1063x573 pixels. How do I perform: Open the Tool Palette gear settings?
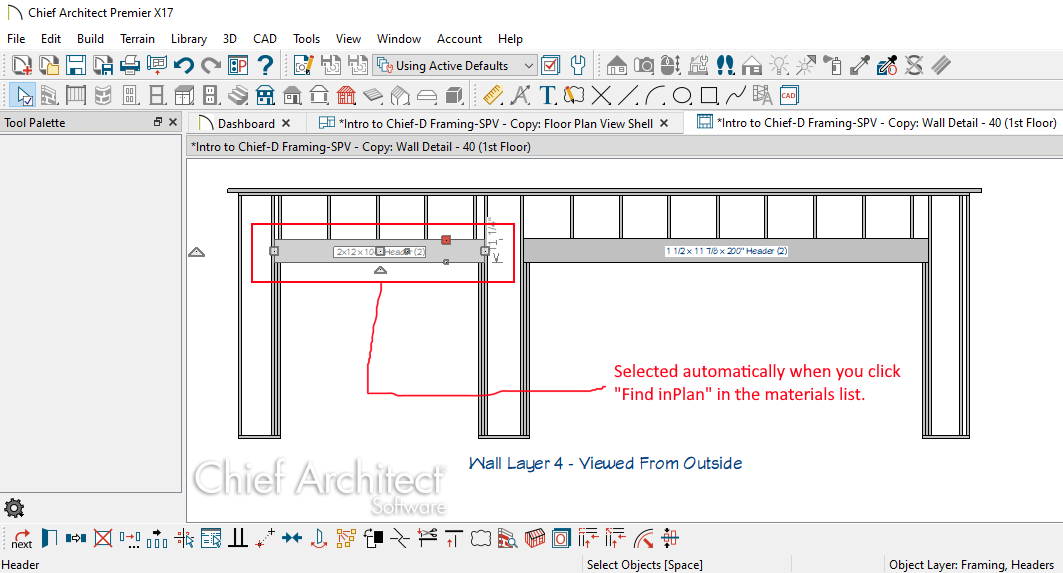[x=14, y=507]
